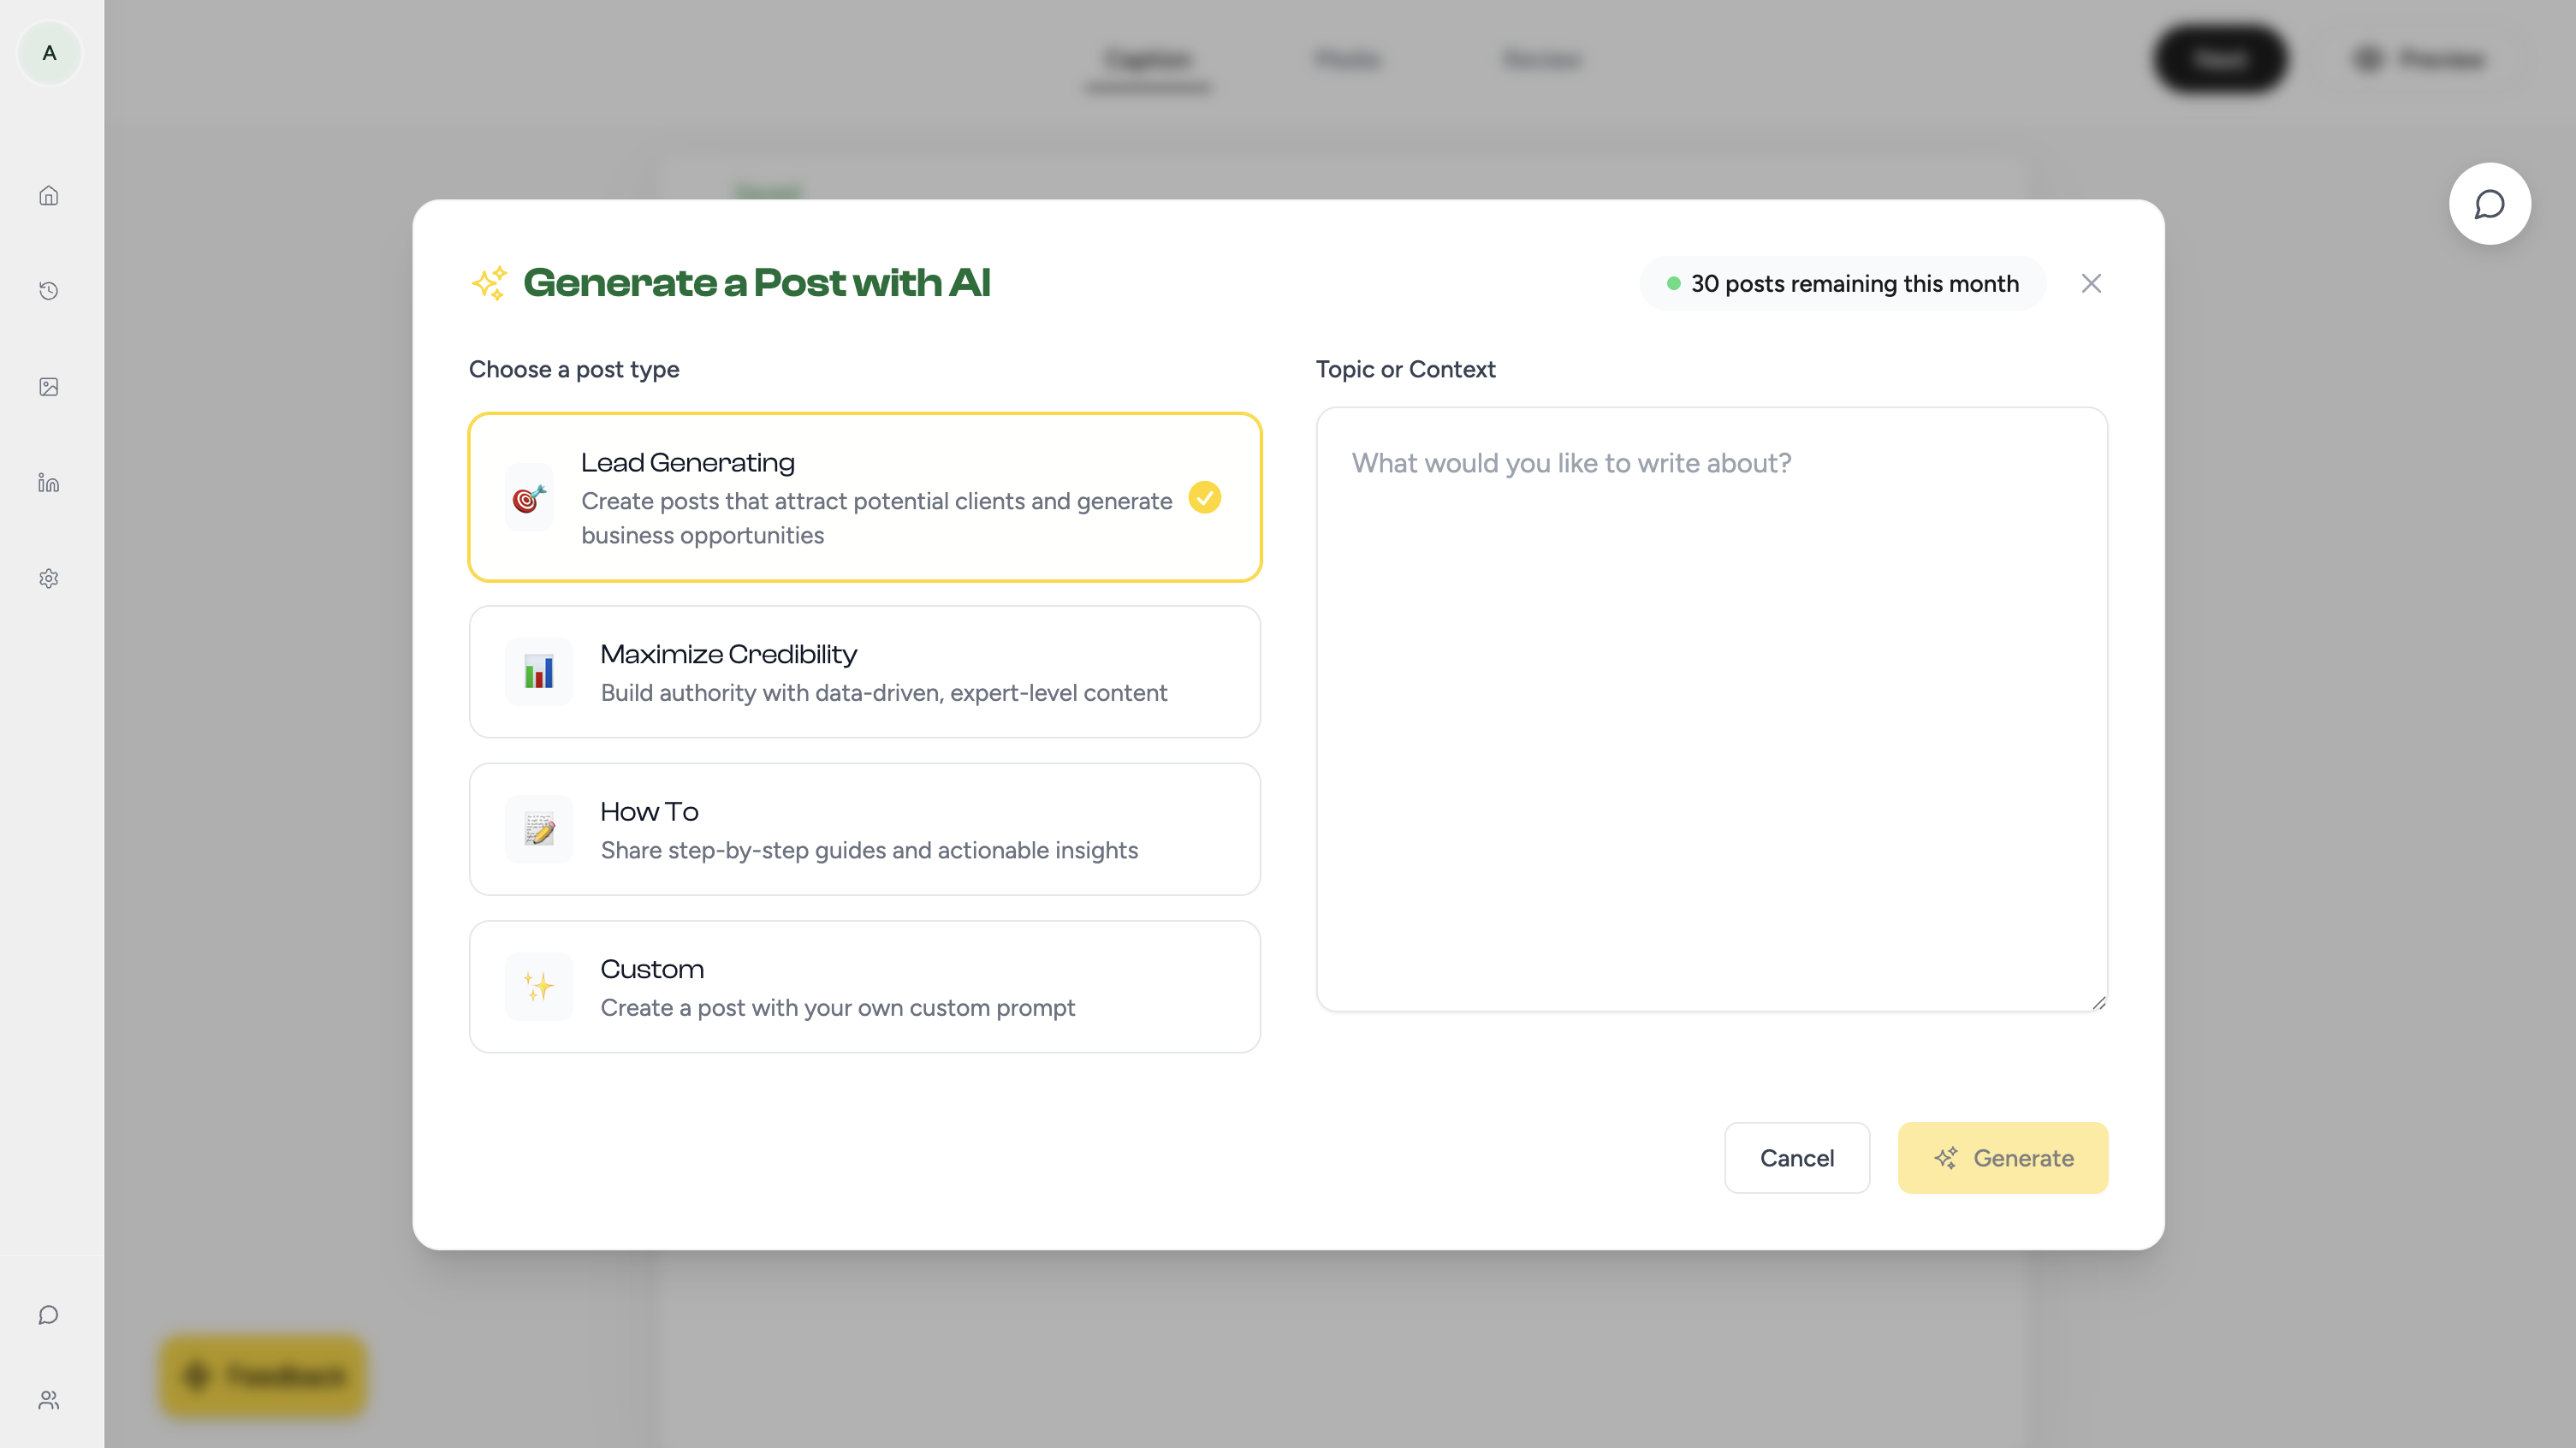Screen dimensions: 2576x1448
Task: Choose the Maximize Credibility post type
Action: 864,672
